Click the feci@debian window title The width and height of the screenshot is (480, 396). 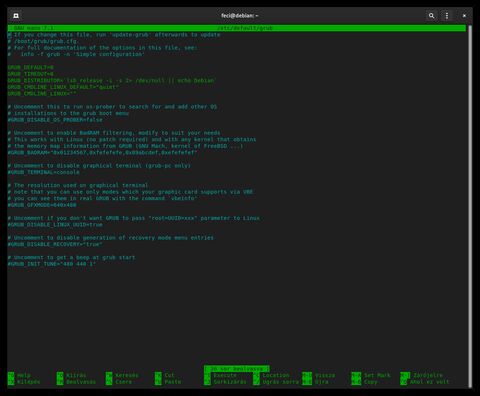(240, 15)
